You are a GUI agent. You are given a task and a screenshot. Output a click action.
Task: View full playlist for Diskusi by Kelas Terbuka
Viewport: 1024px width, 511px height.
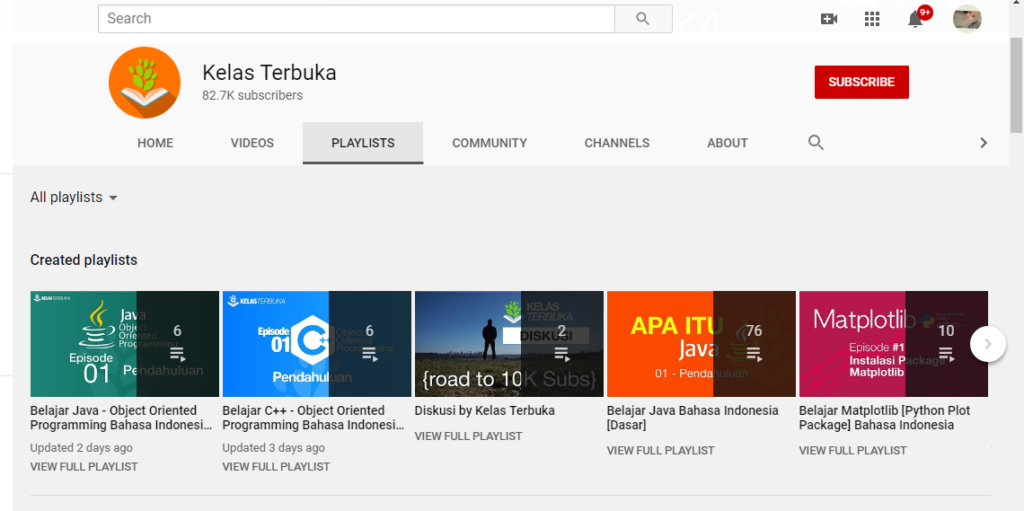[x=468, y=436]
